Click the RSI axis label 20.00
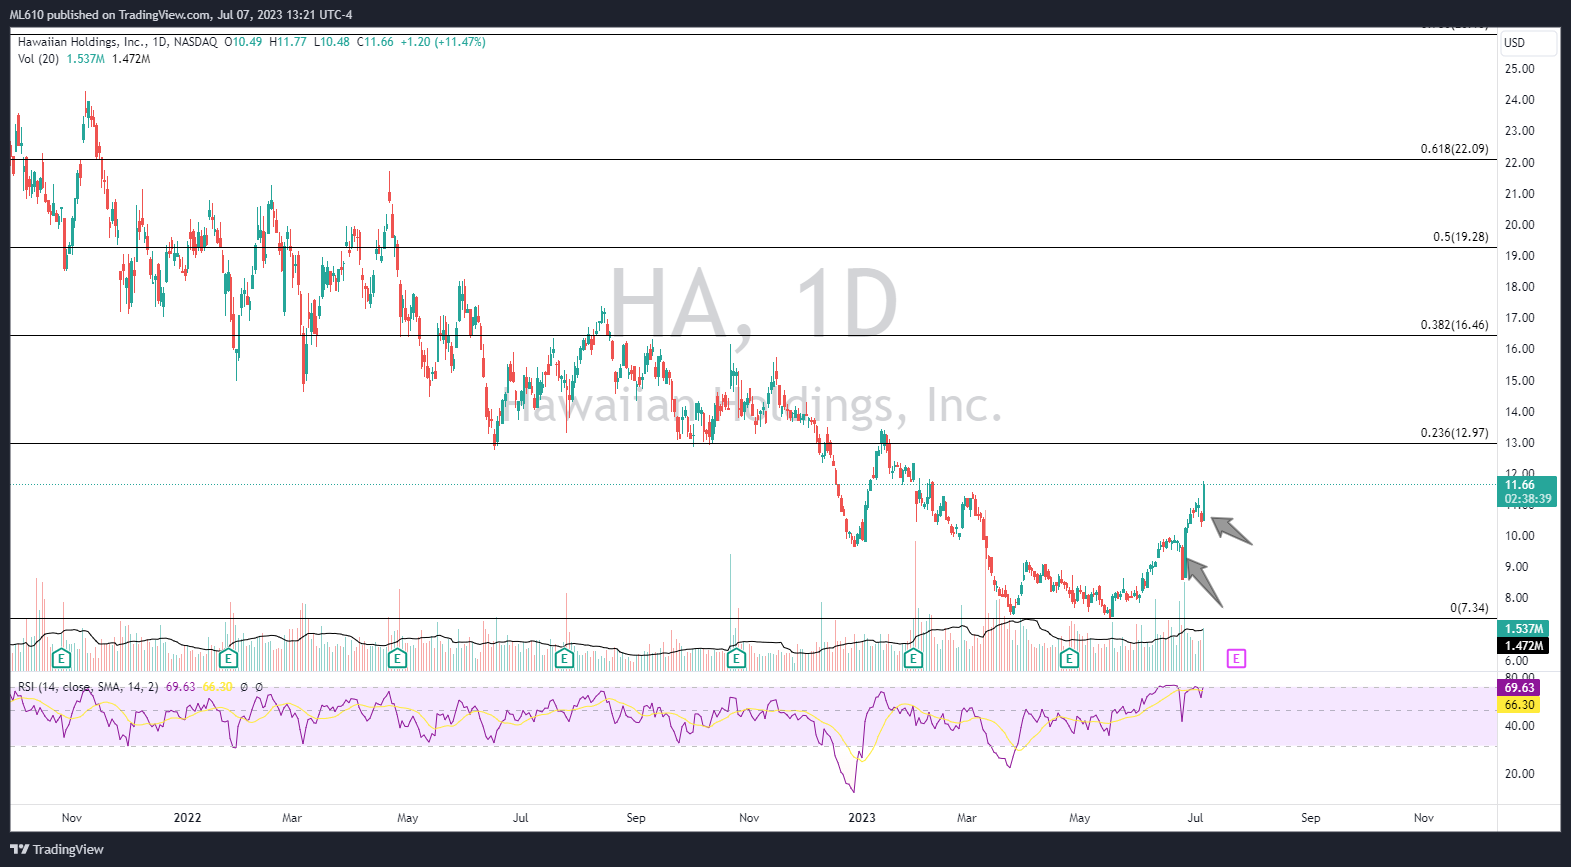Screen dimensions: 1571x867 pyautogui.click(x=1519, y=774)
